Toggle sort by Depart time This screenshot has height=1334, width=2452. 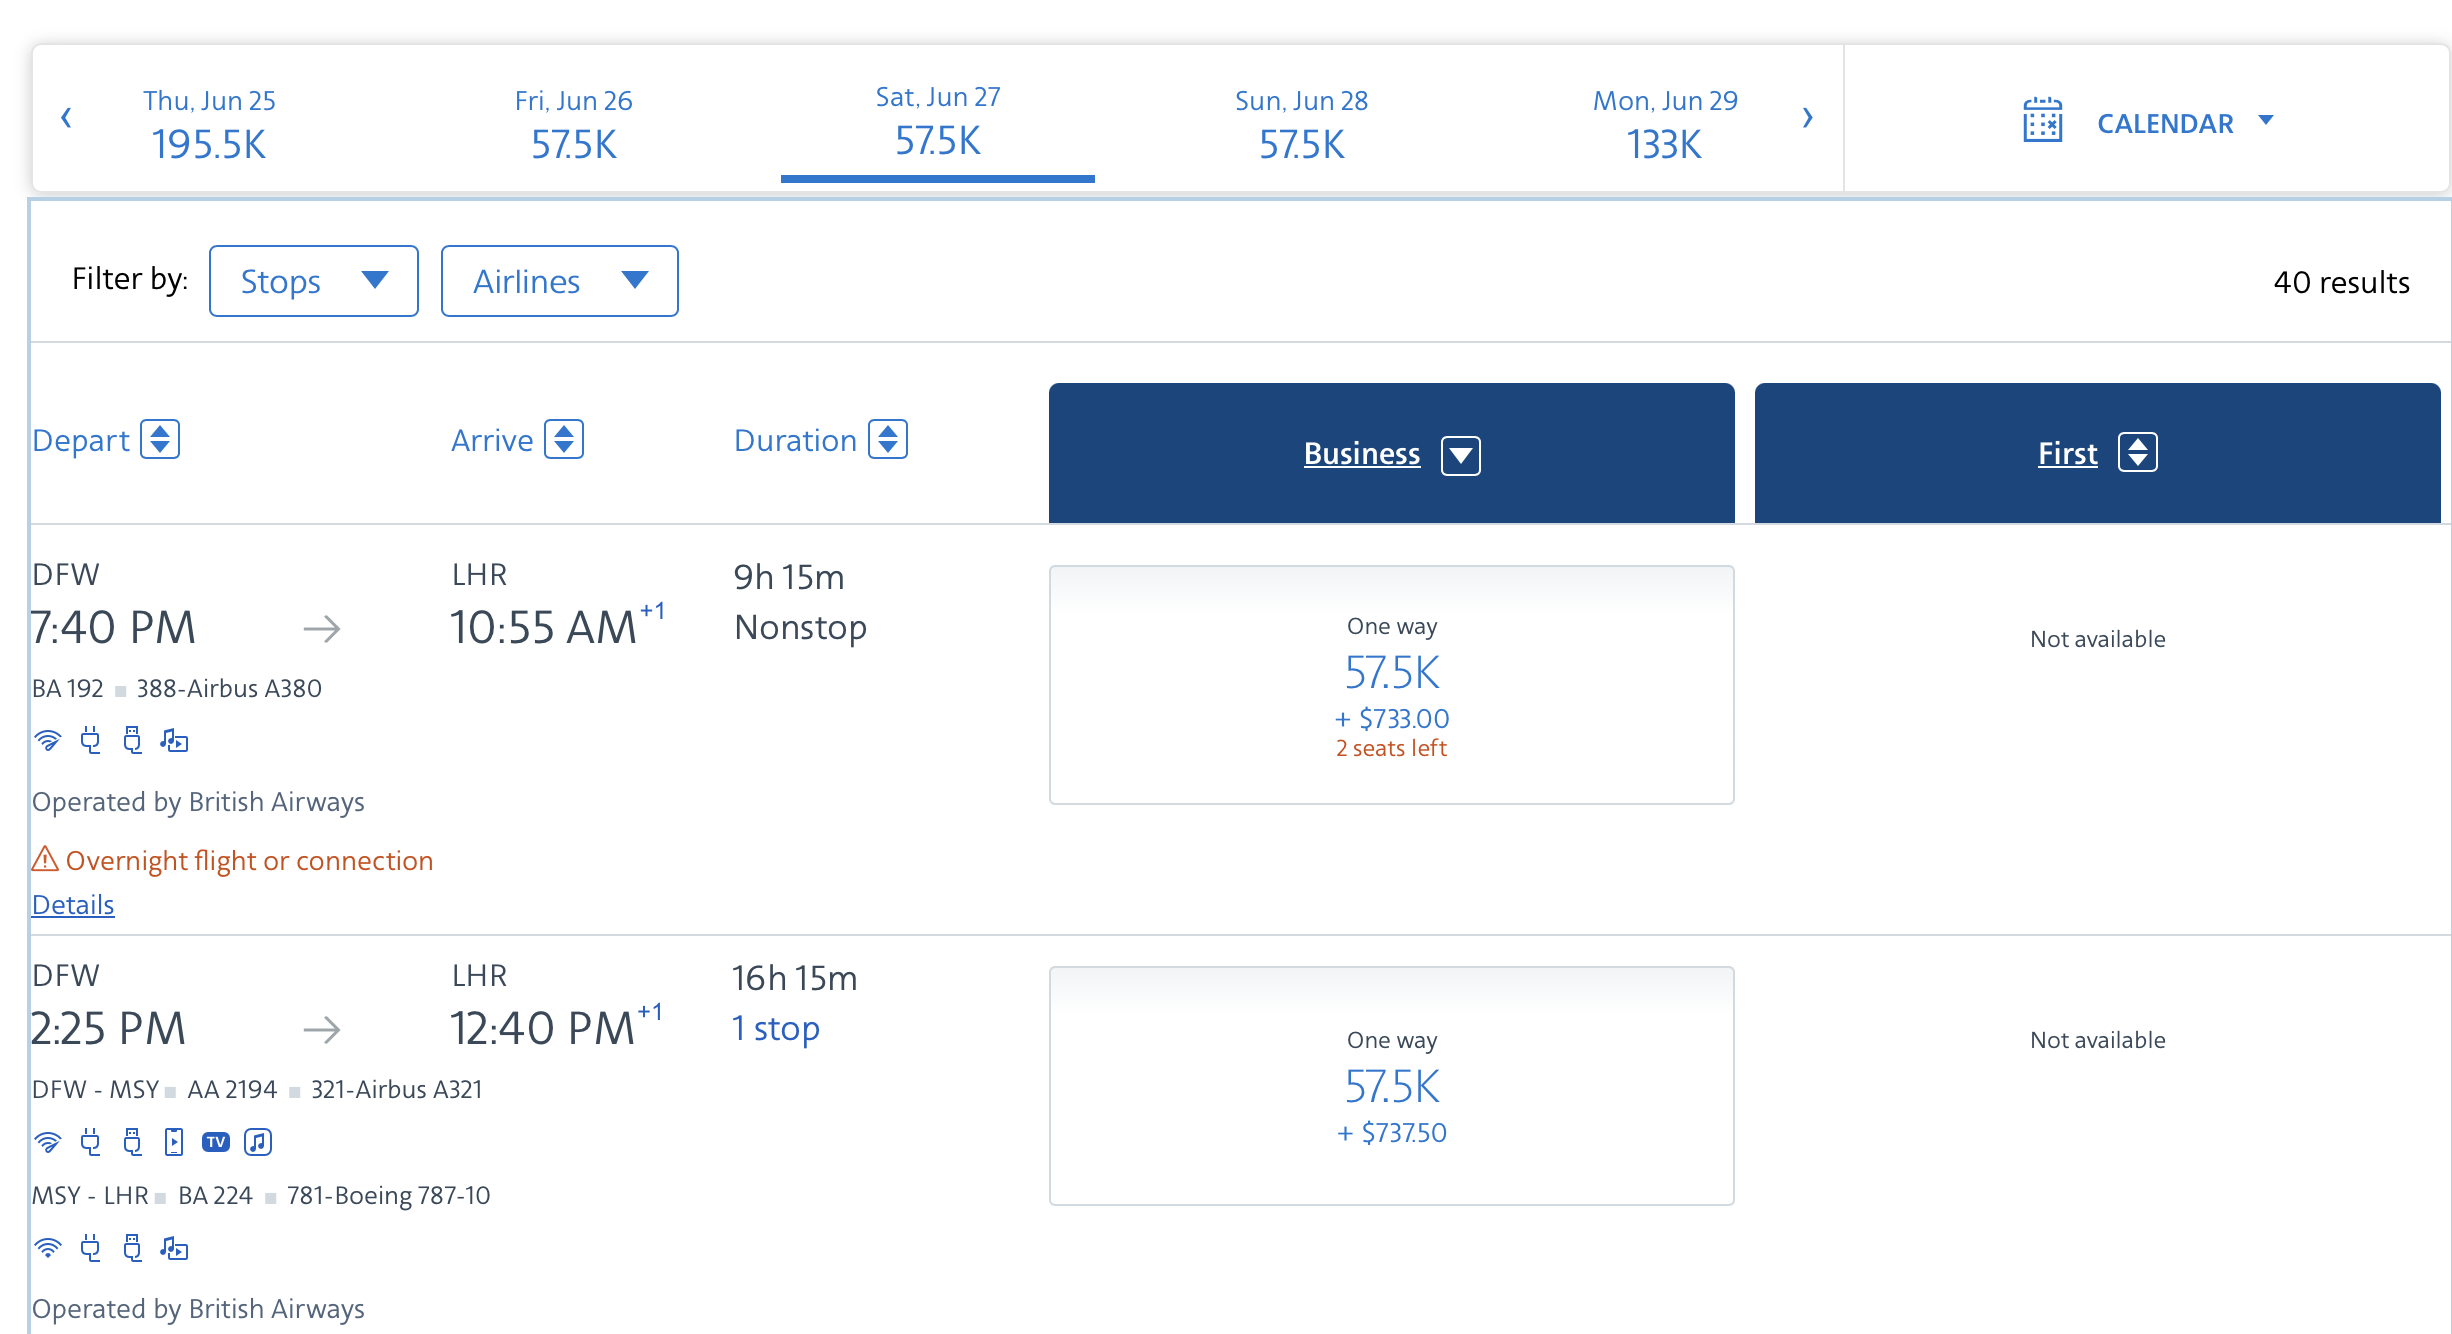[160, 440]
